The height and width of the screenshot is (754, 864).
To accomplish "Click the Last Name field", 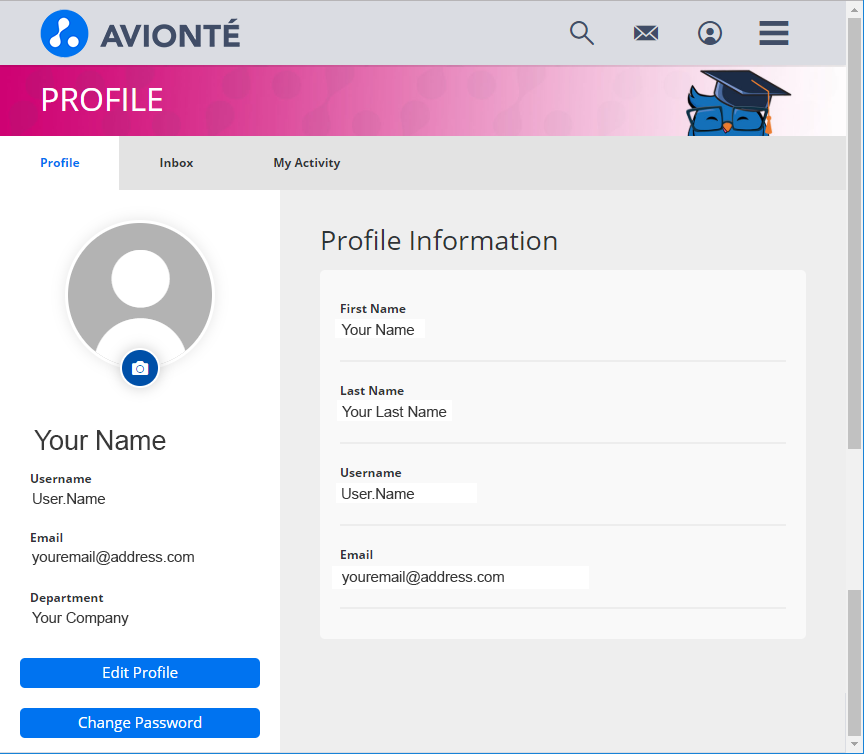I will 395,412.
